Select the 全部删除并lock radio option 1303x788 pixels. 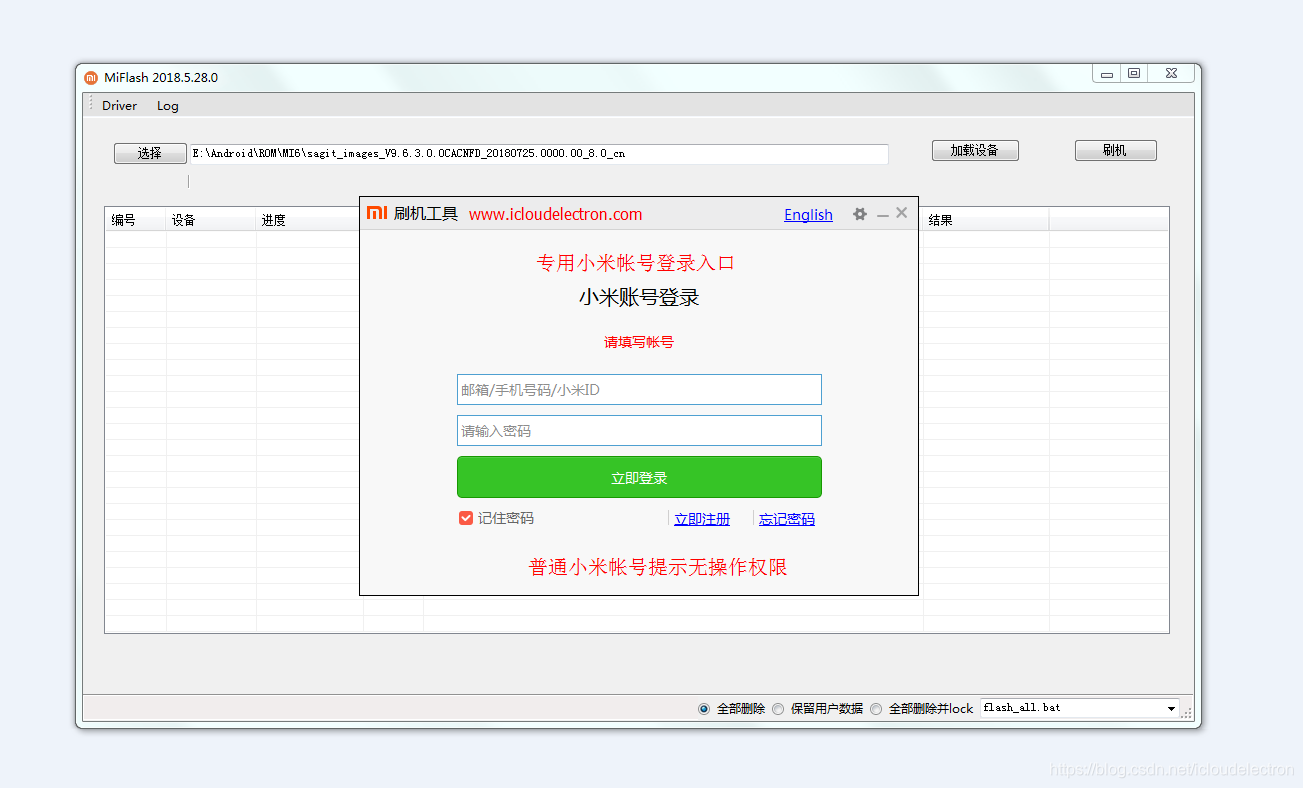tap(876, 709)
